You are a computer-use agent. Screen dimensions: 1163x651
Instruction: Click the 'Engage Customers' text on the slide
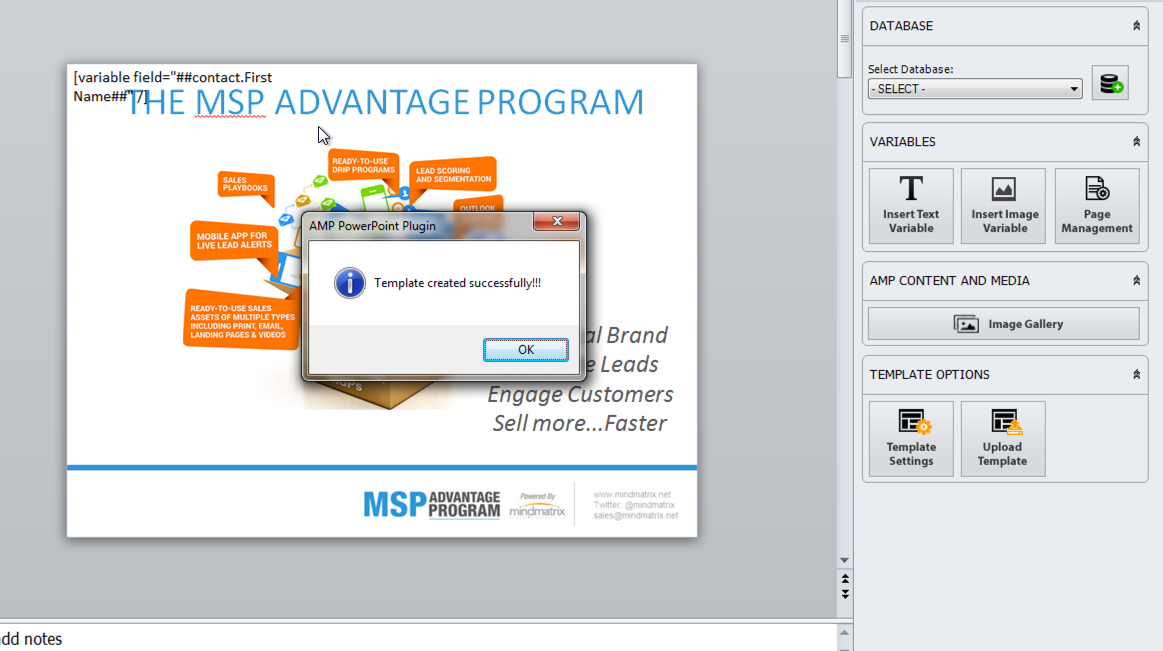click(x=580, y=394)
